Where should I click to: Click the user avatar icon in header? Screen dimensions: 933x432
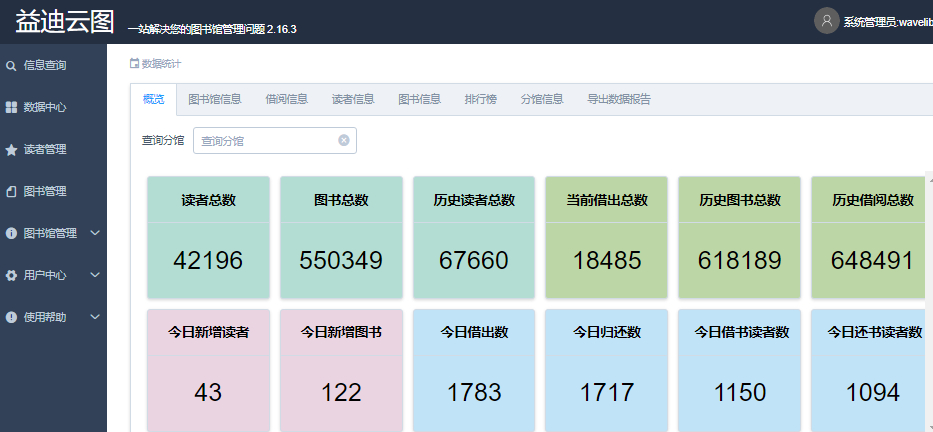pos(826,21)
